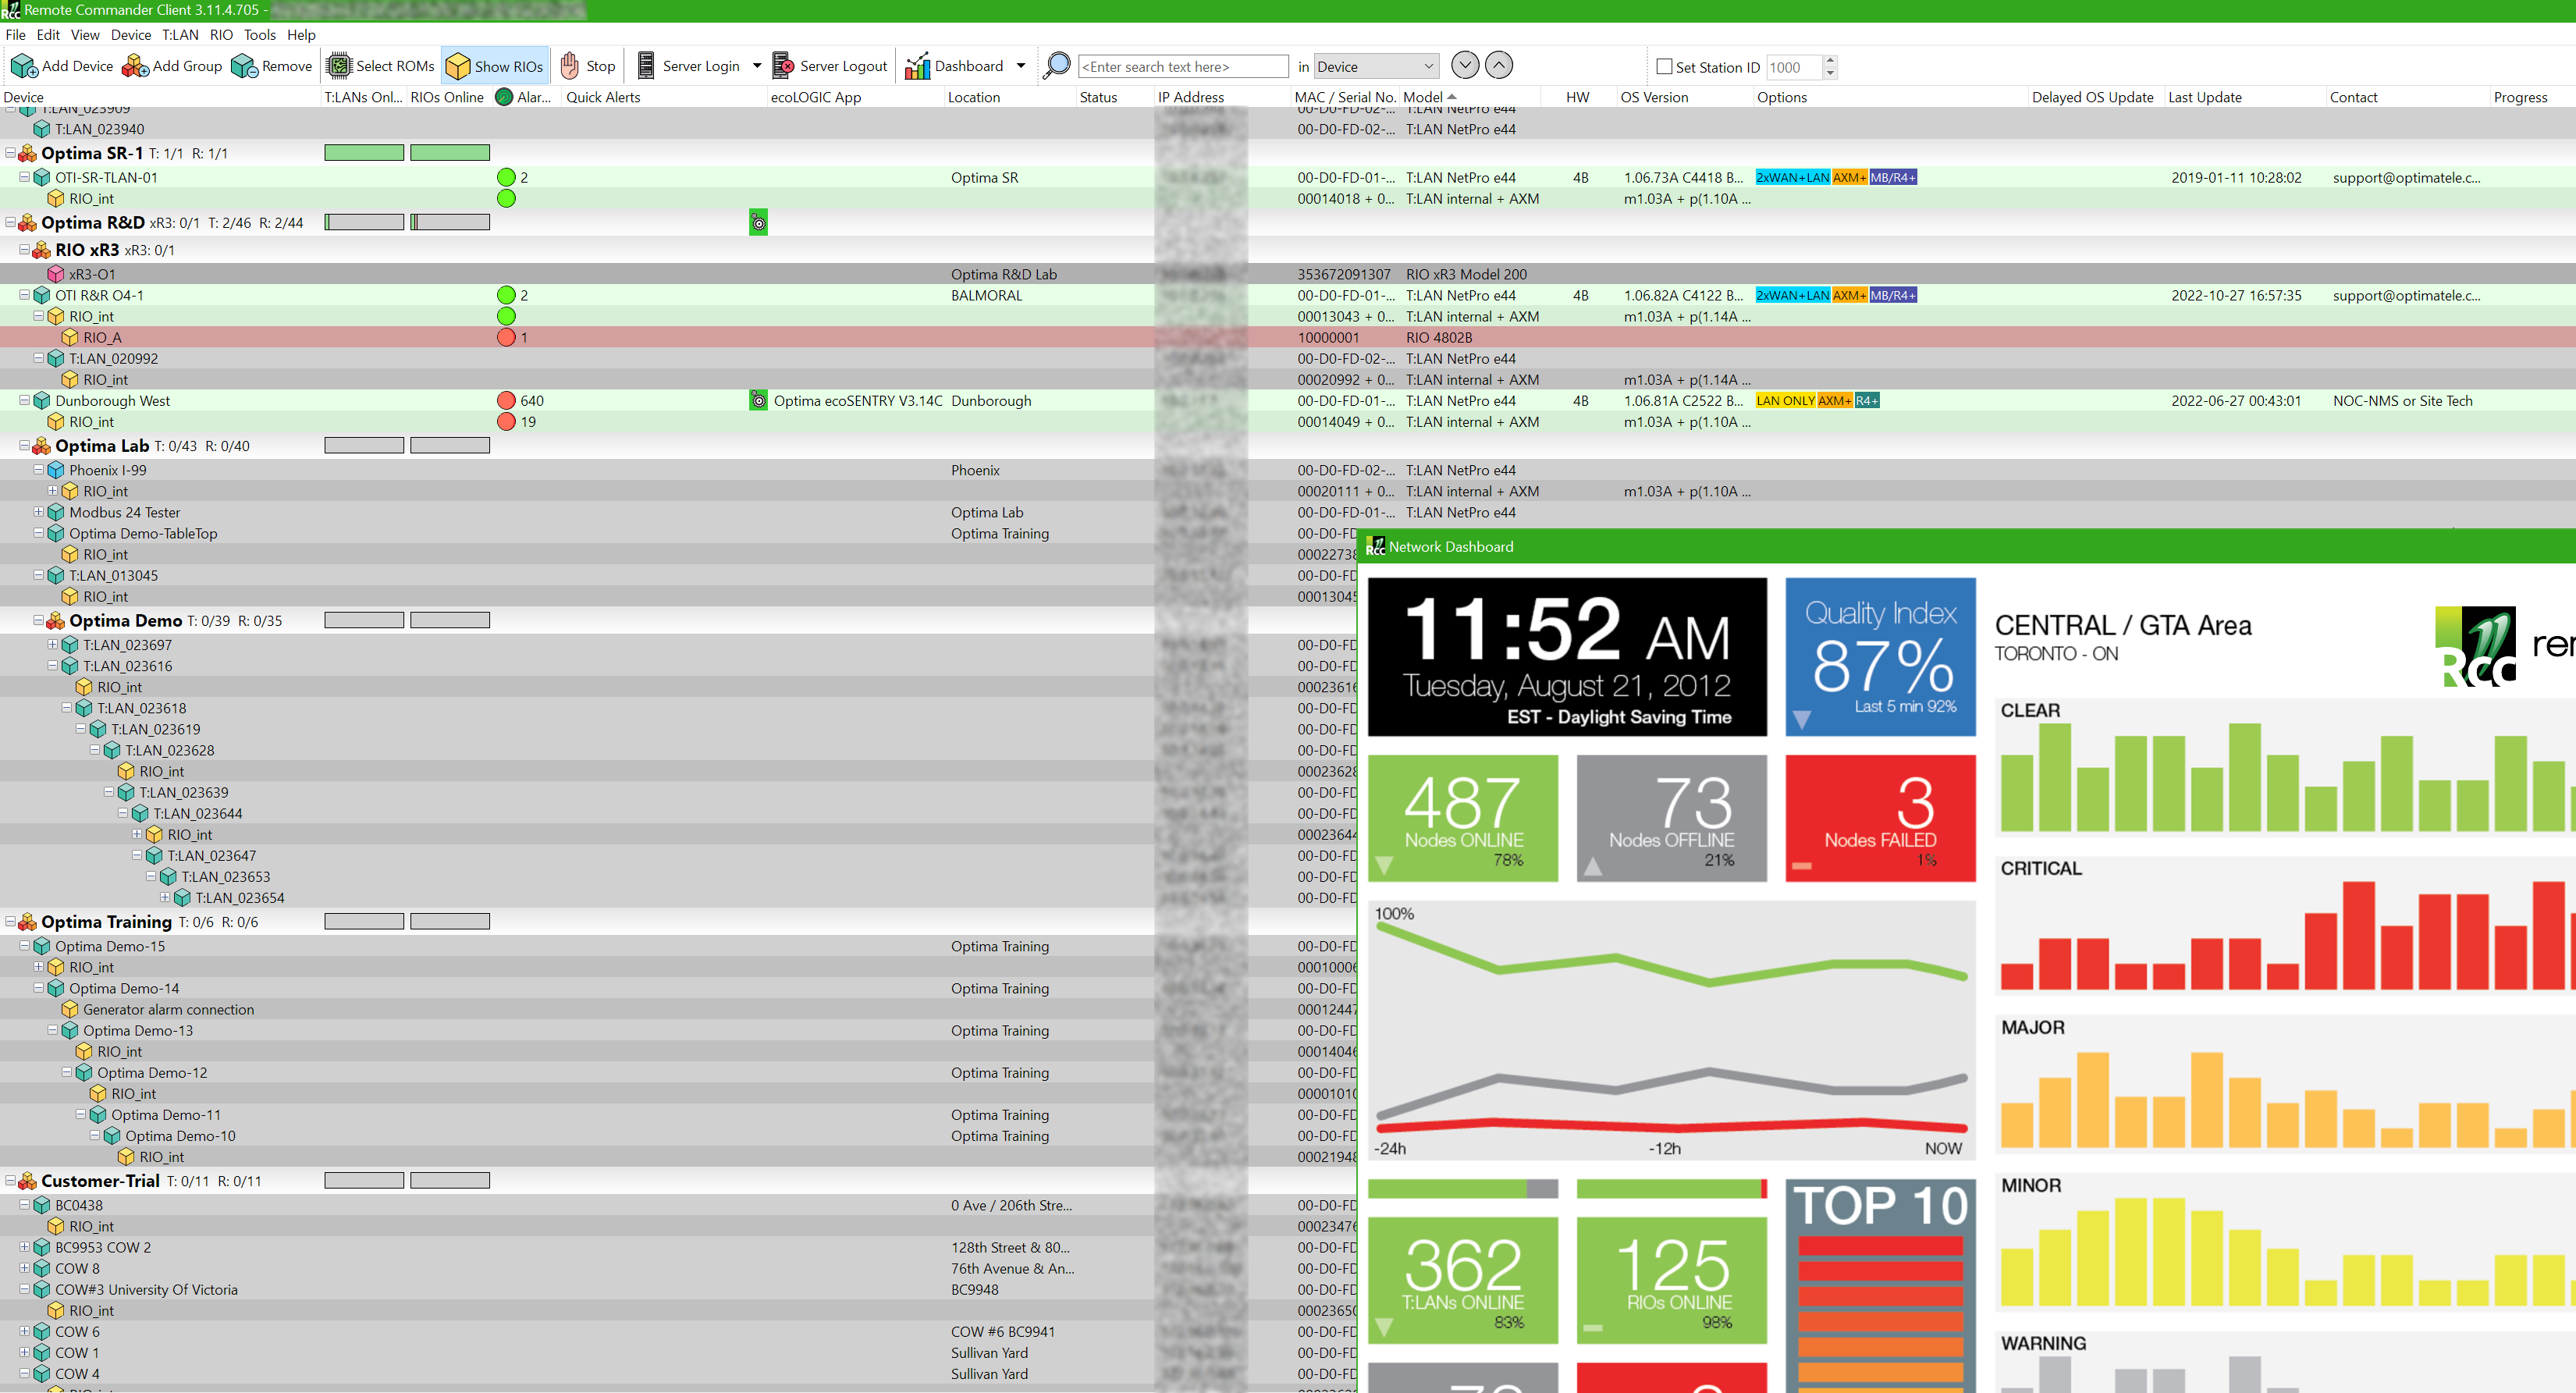
Task: Collapse the Optima Lab group
Action: 24,445
